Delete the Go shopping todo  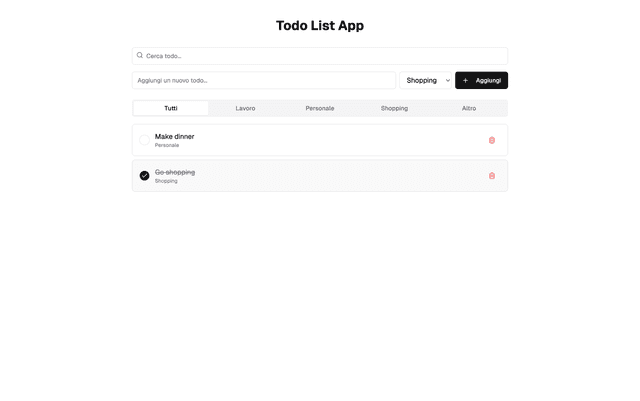491,176
